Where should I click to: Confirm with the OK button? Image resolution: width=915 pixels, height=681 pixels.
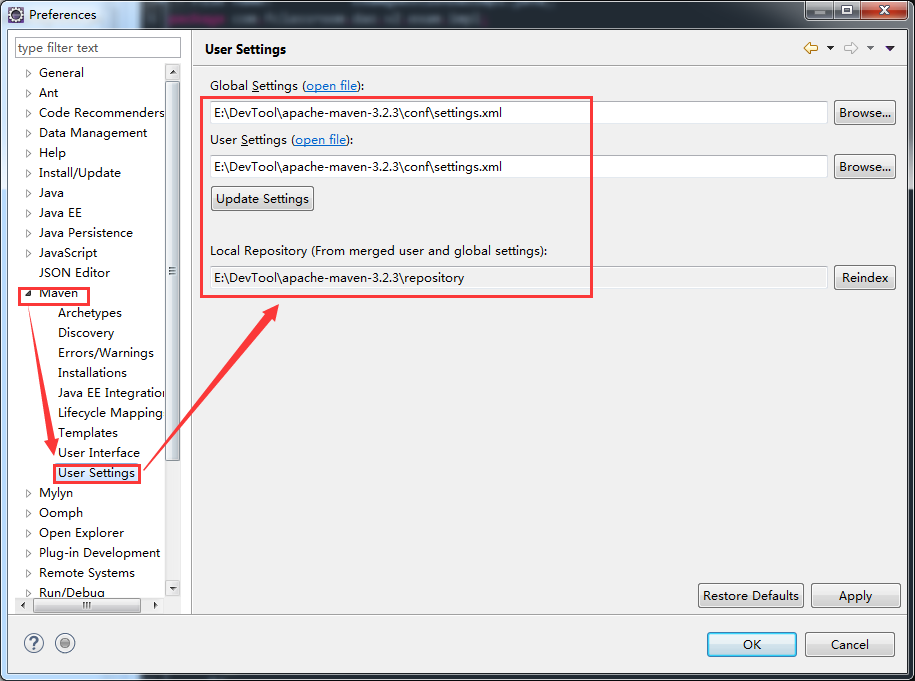tap(752, 645)
